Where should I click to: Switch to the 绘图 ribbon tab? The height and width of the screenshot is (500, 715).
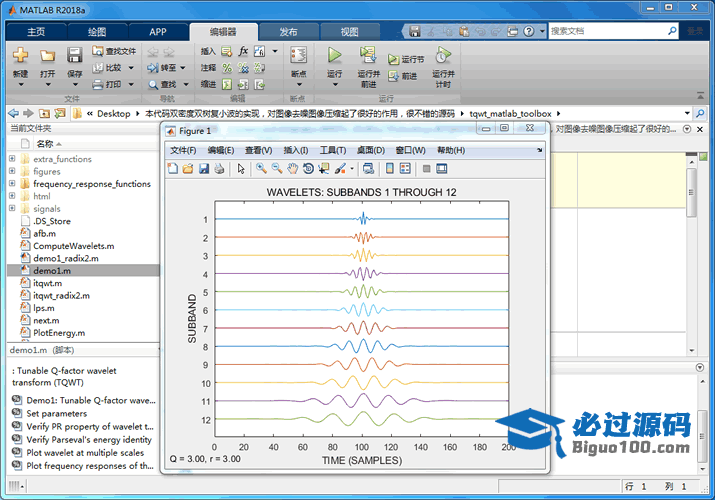[97, 31]
